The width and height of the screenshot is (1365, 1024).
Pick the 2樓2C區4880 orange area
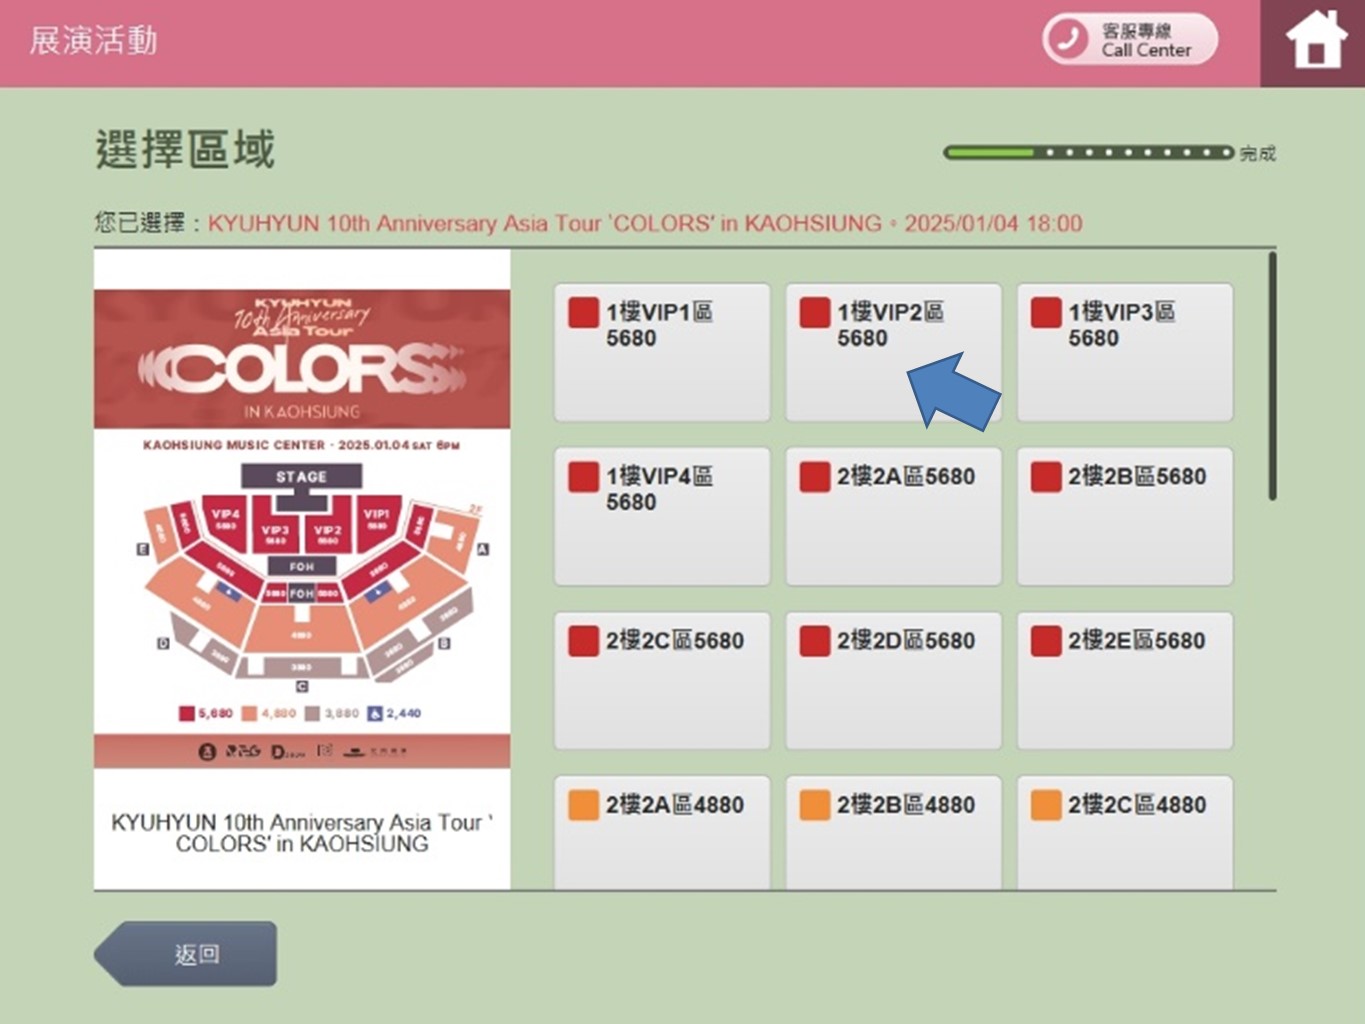[x=1125, y=832]
